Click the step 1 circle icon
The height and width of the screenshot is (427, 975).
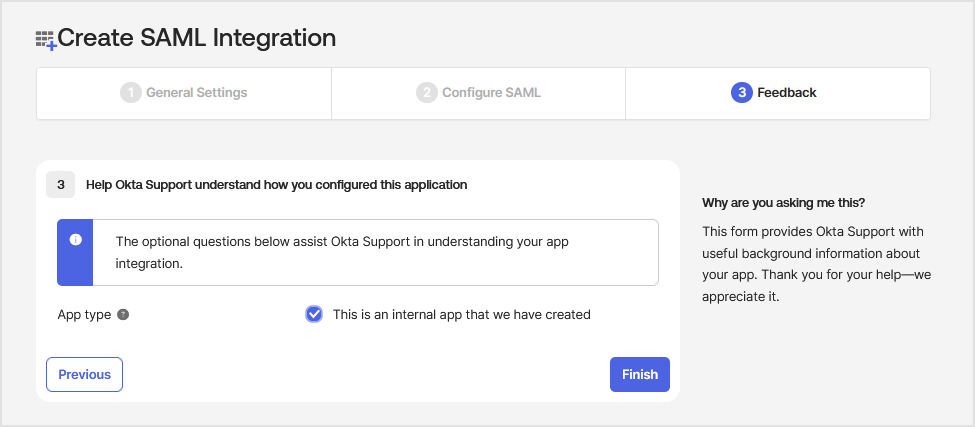pos(131,93)
